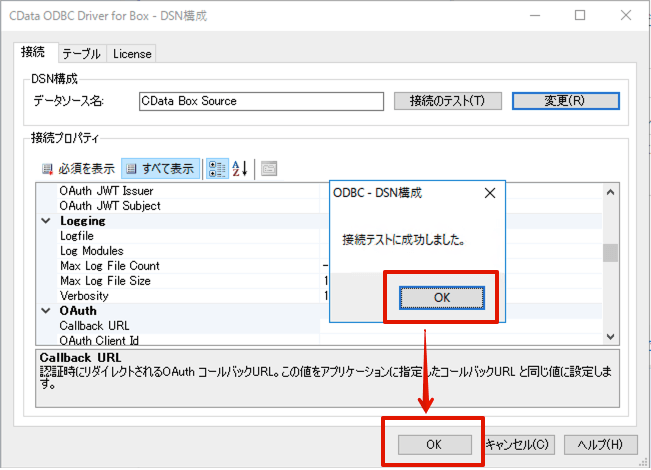Open help with ヘルプ(H) button
The width and height of the screenshot is (651, 470).
(600, 445)
